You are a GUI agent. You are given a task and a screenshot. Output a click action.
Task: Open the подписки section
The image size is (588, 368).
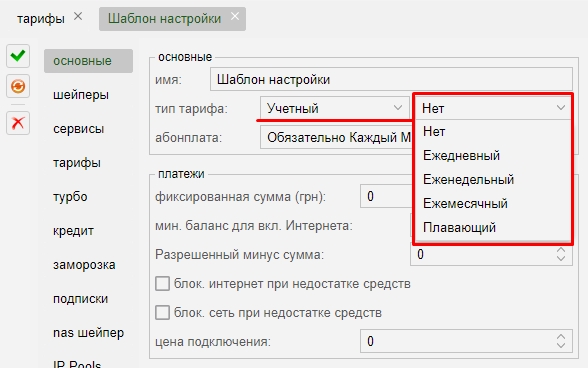(81, 299)
